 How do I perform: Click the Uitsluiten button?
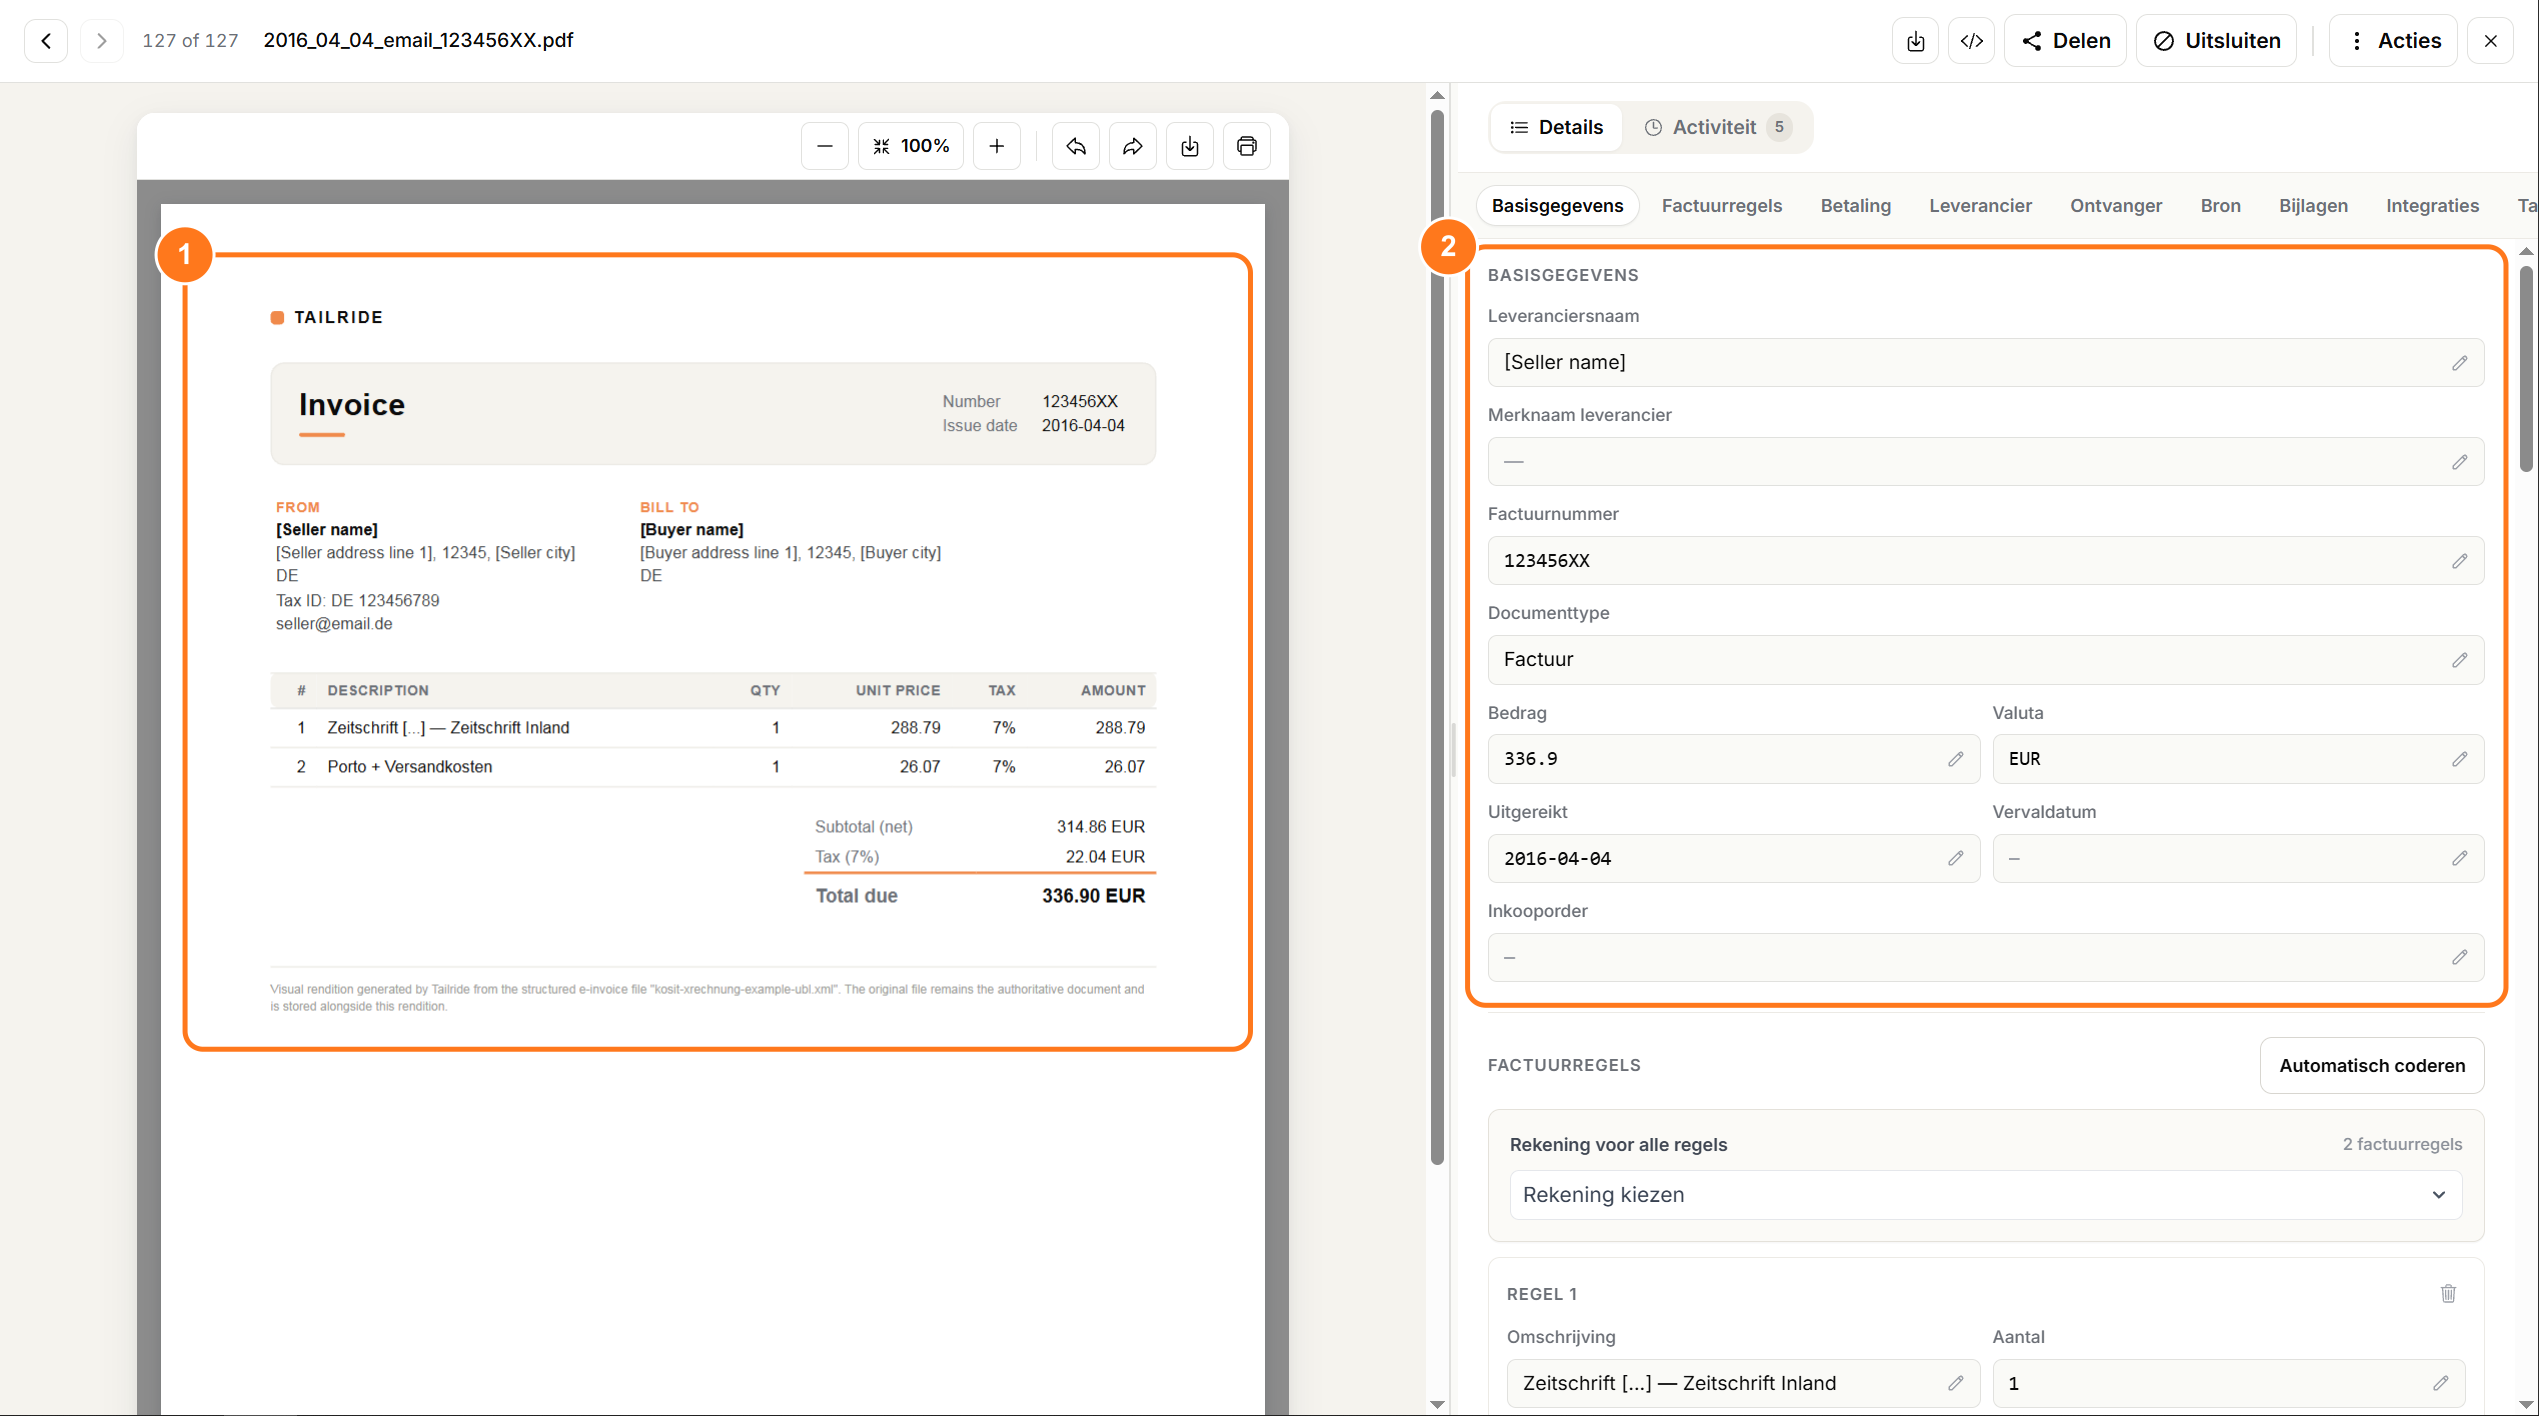pyautogui.click(x=2215, y=41)
